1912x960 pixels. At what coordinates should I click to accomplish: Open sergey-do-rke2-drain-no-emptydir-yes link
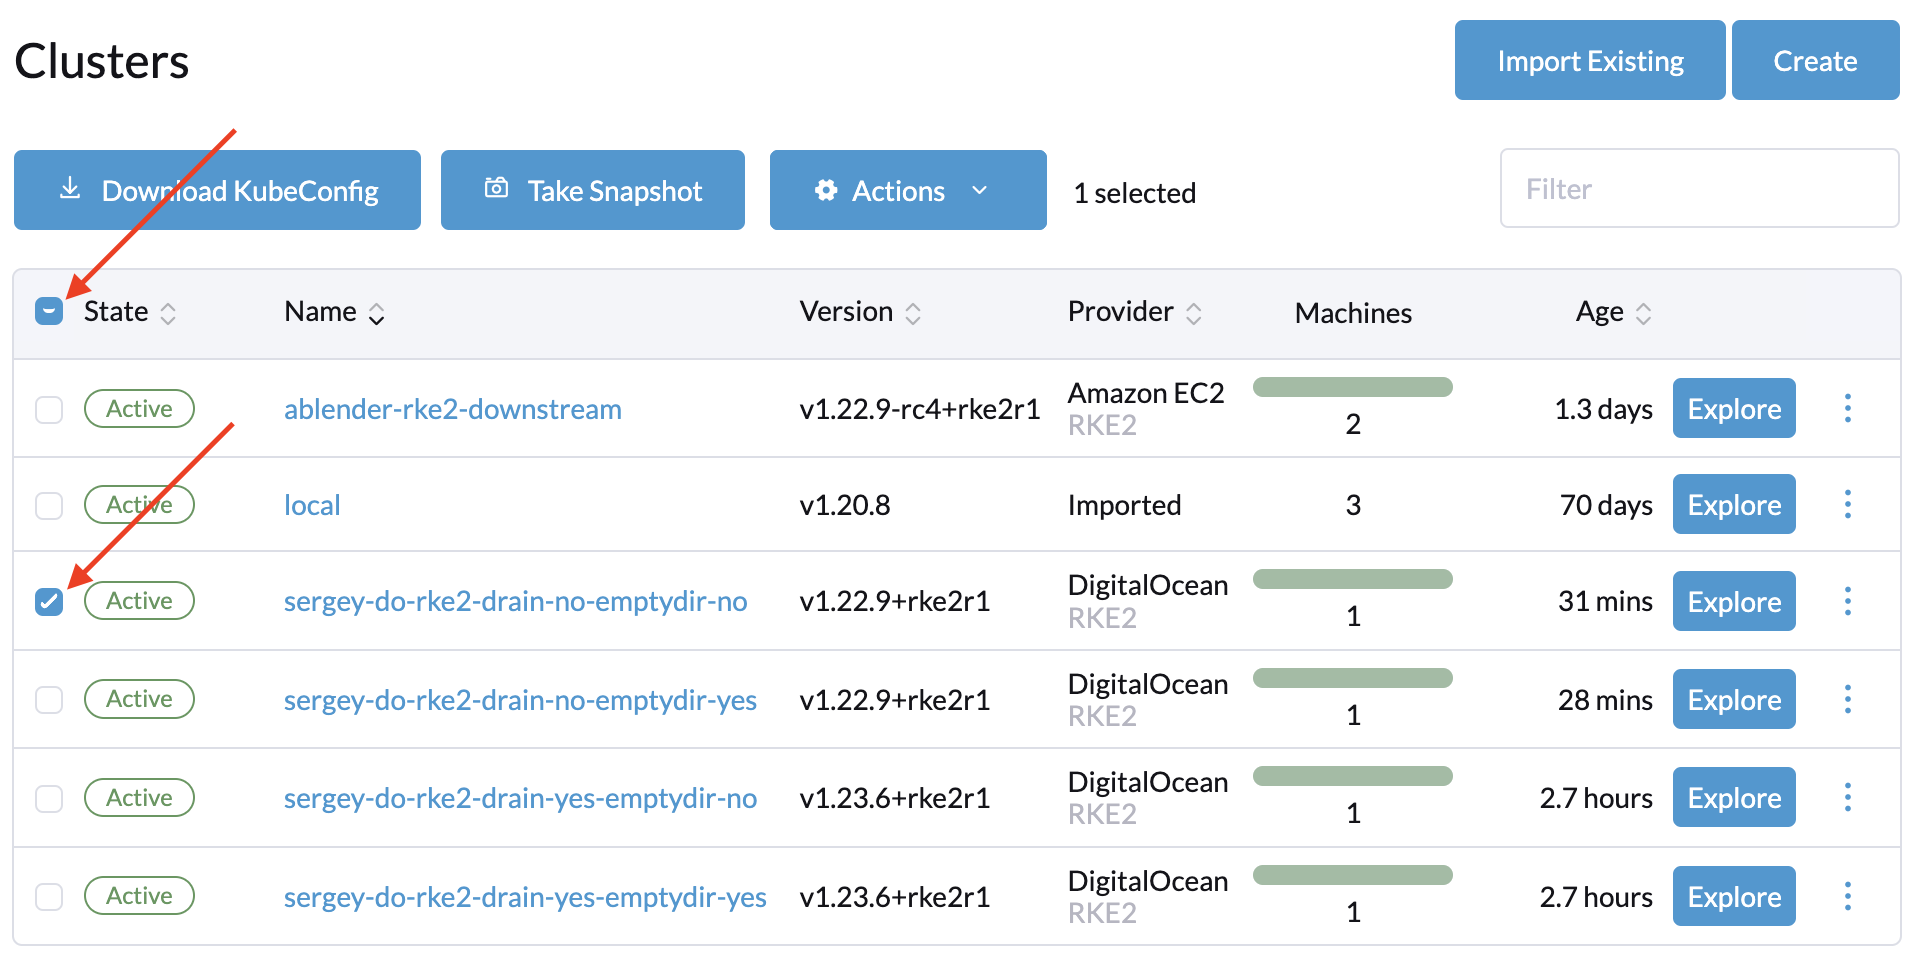[x=520, y=700]
